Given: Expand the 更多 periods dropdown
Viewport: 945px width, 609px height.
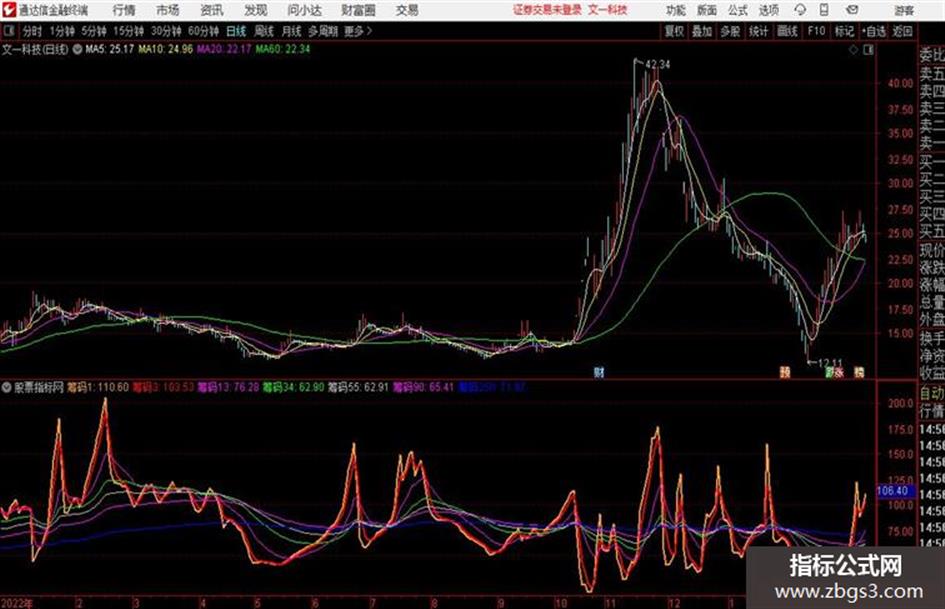Looking at the screenshot, I should point(358,31).
